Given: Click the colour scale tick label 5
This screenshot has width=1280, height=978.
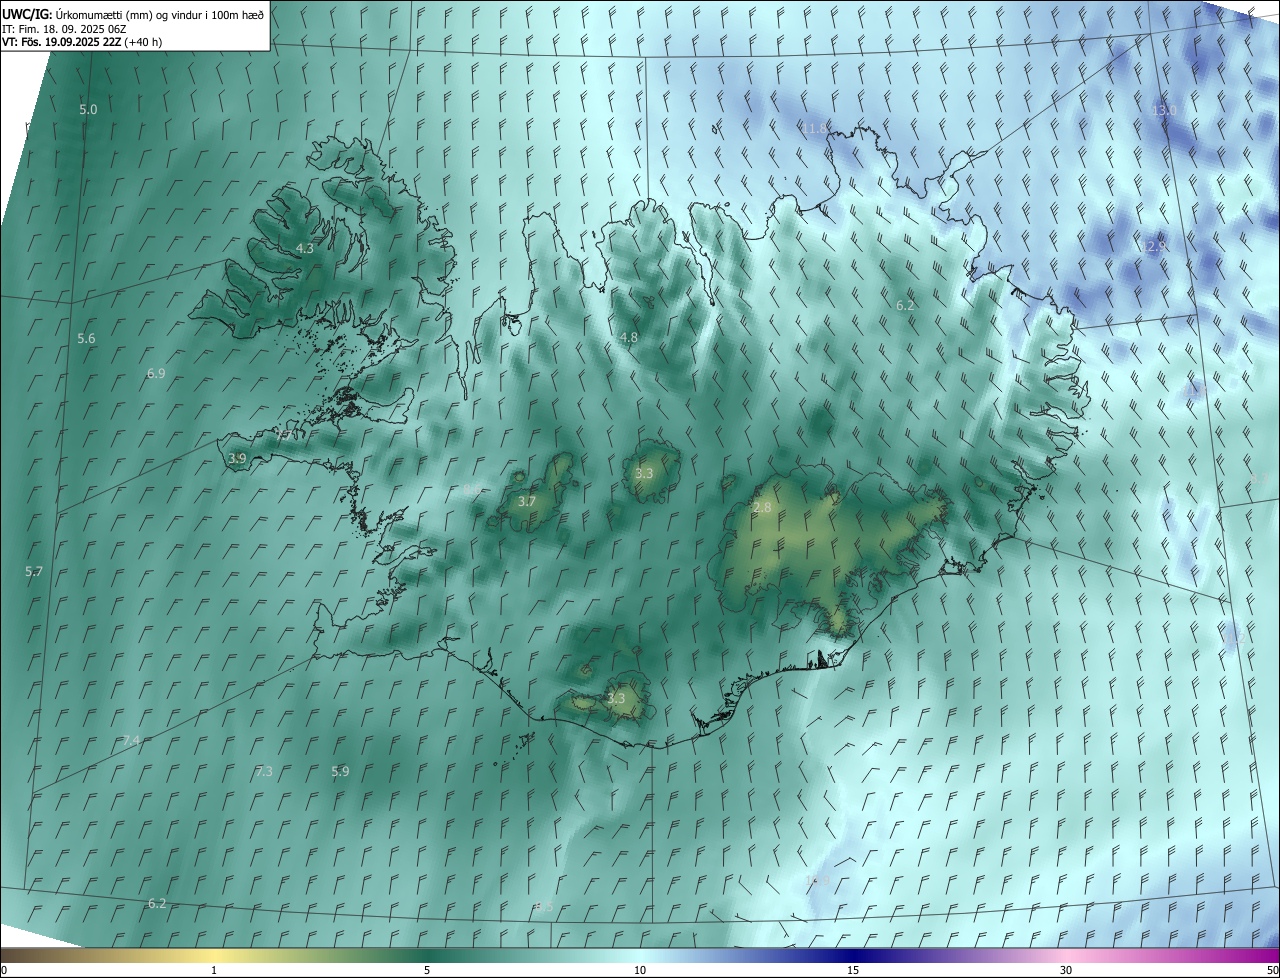Looking at the screenshot, I should click(x=427, y=970).
